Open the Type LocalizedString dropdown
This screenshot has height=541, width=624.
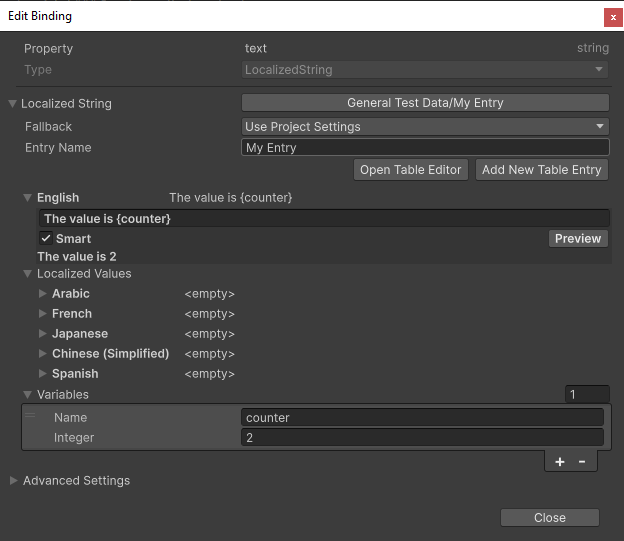tap(425, 70)
